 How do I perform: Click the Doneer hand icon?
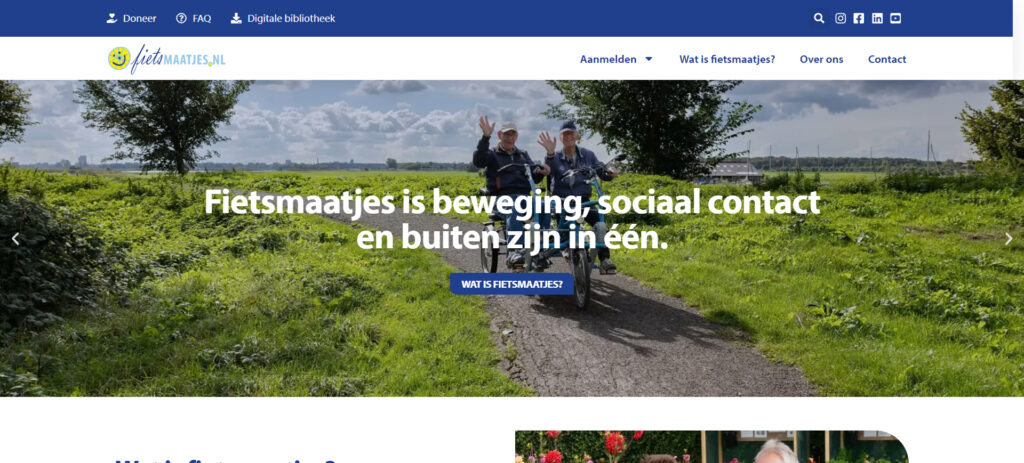[112, 18]
